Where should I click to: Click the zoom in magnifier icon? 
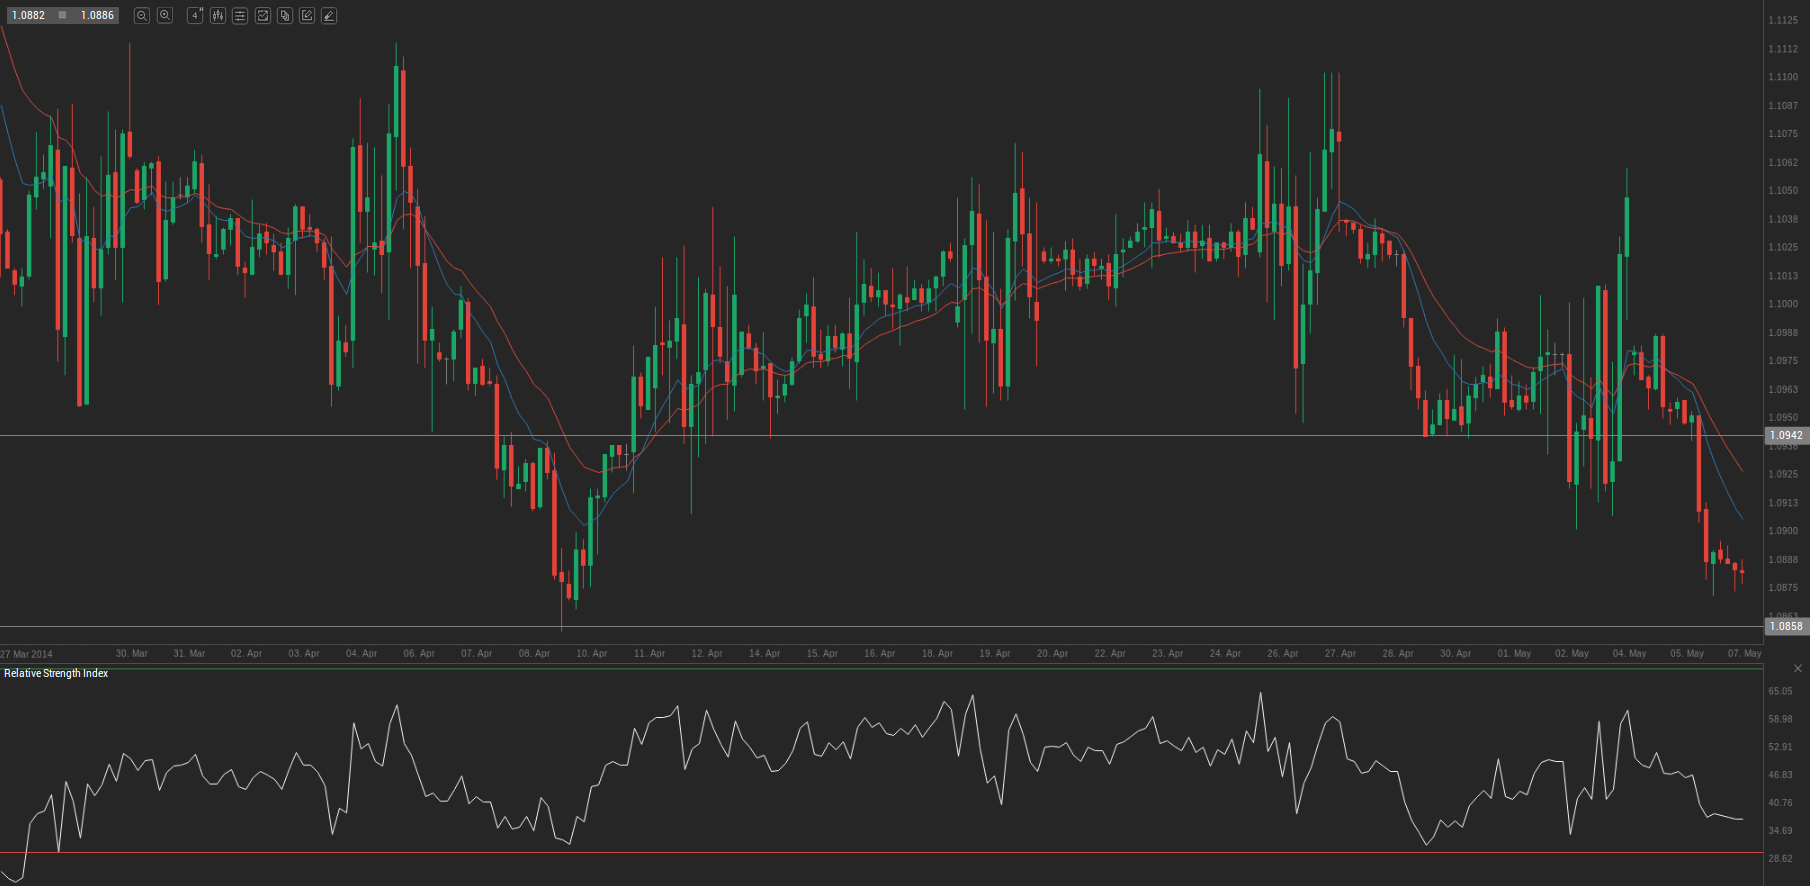(x=165, y=15)
